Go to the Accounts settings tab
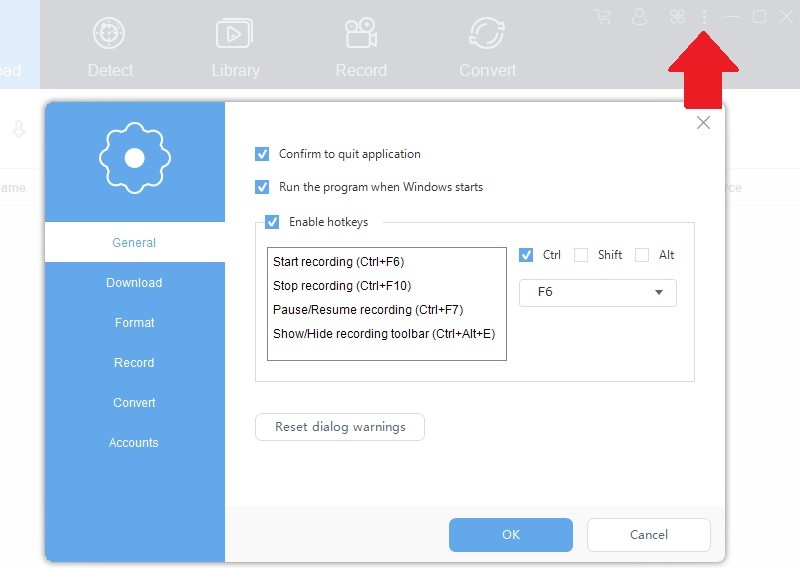Viewport: 800px width, 568px height. point(134,443)
